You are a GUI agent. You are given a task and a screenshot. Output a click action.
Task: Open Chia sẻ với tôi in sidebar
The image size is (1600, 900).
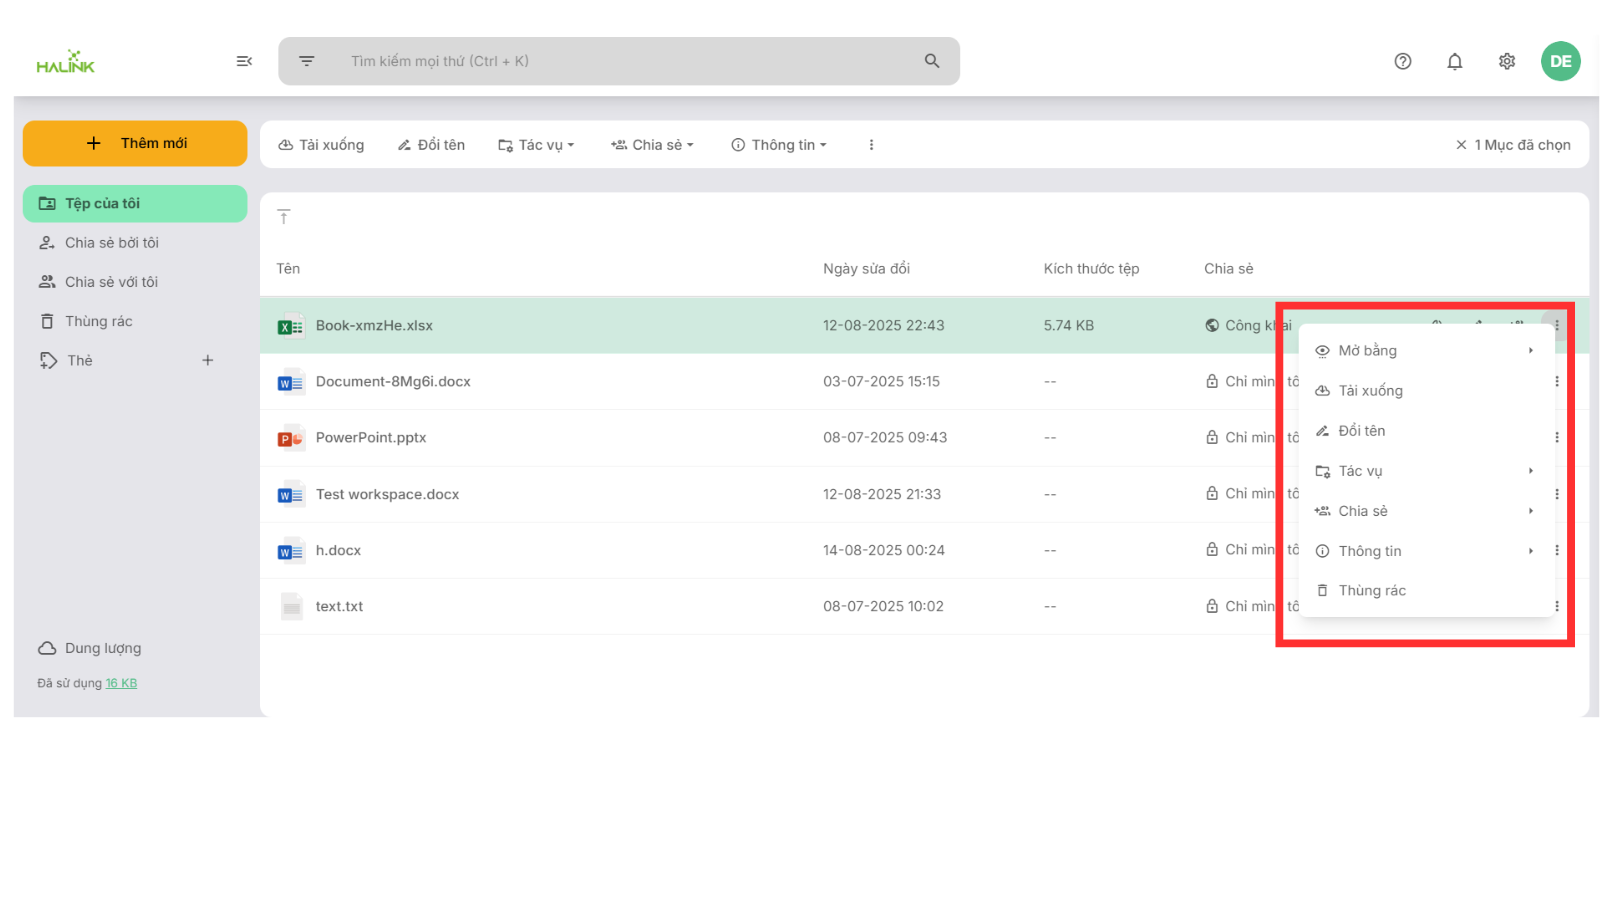point(135,282)
